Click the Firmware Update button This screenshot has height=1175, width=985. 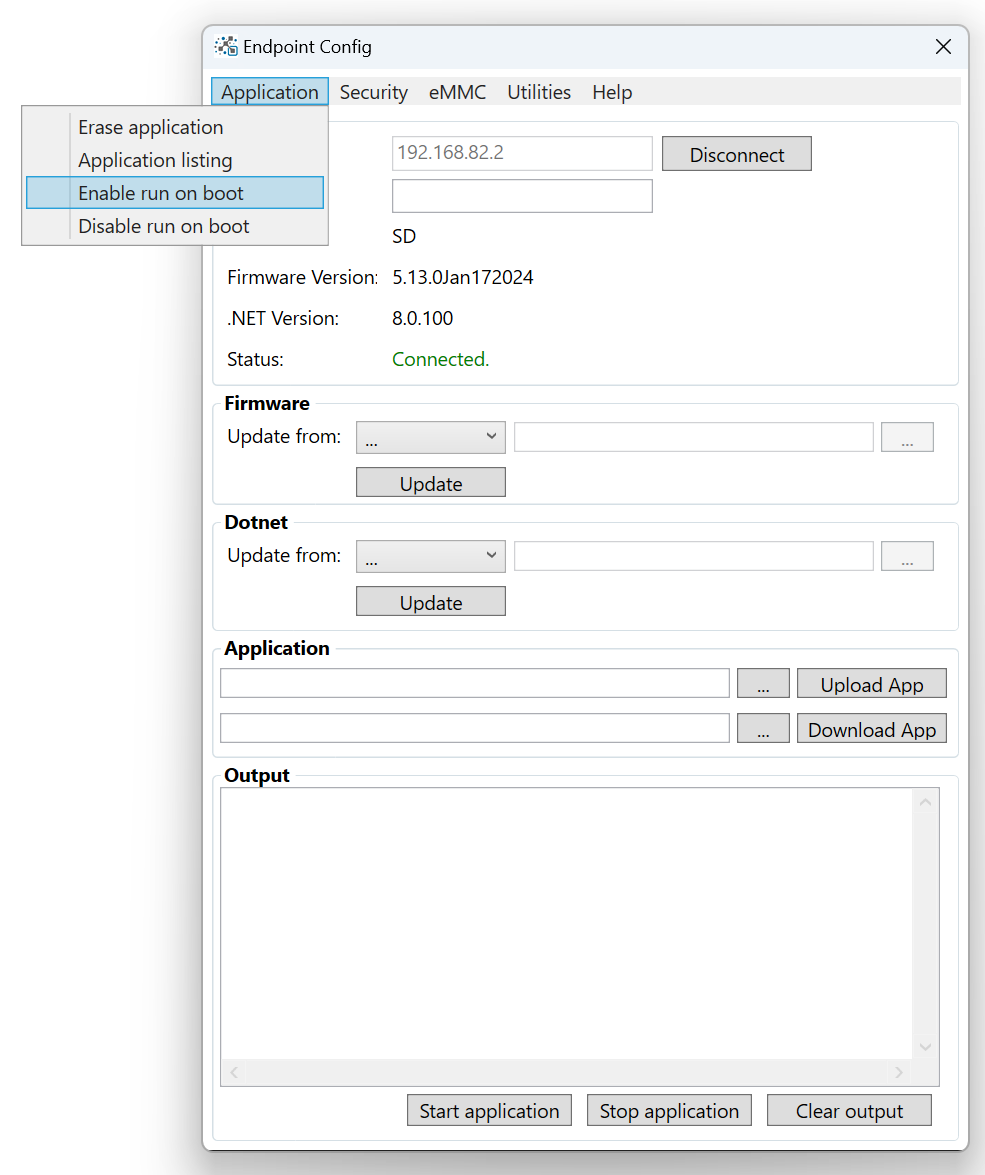(430, 482)
